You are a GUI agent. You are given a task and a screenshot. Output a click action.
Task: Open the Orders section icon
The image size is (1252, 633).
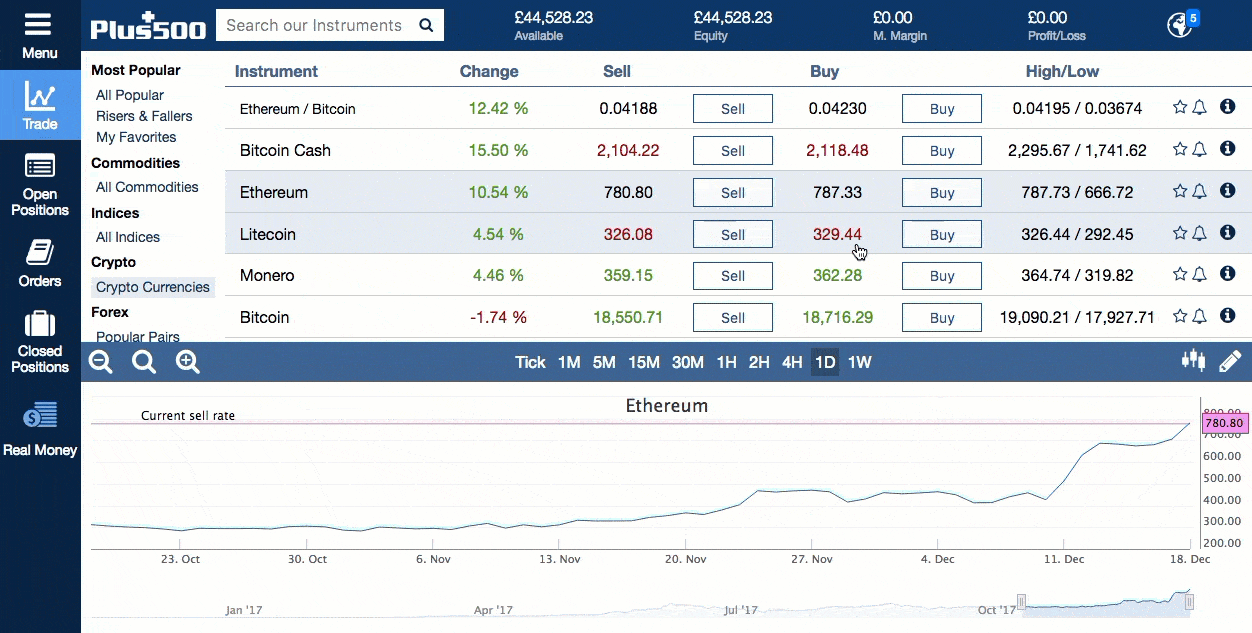pos(40,252)
